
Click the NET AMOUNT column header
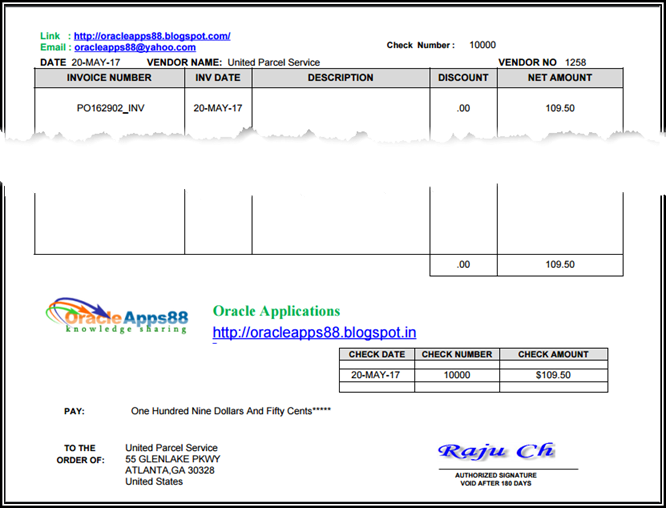tap(560, 78)
